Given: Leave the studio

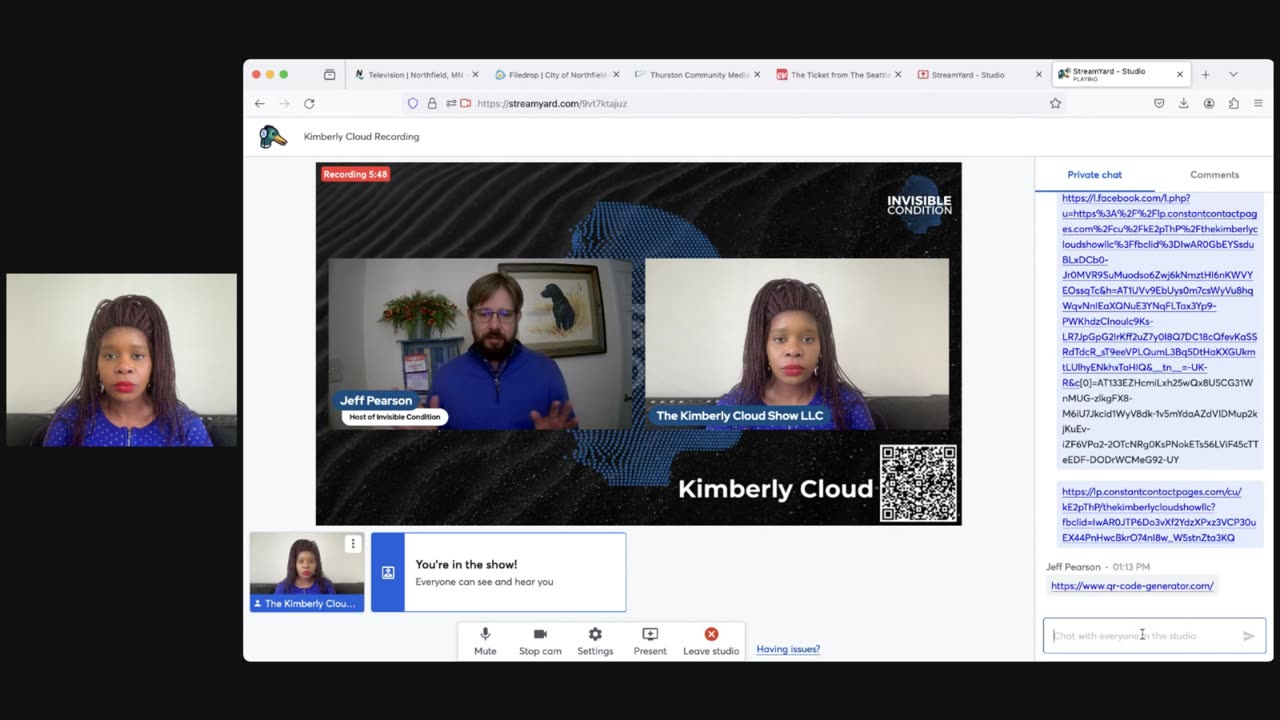Looking at the screenshot, I should [711, 641].
